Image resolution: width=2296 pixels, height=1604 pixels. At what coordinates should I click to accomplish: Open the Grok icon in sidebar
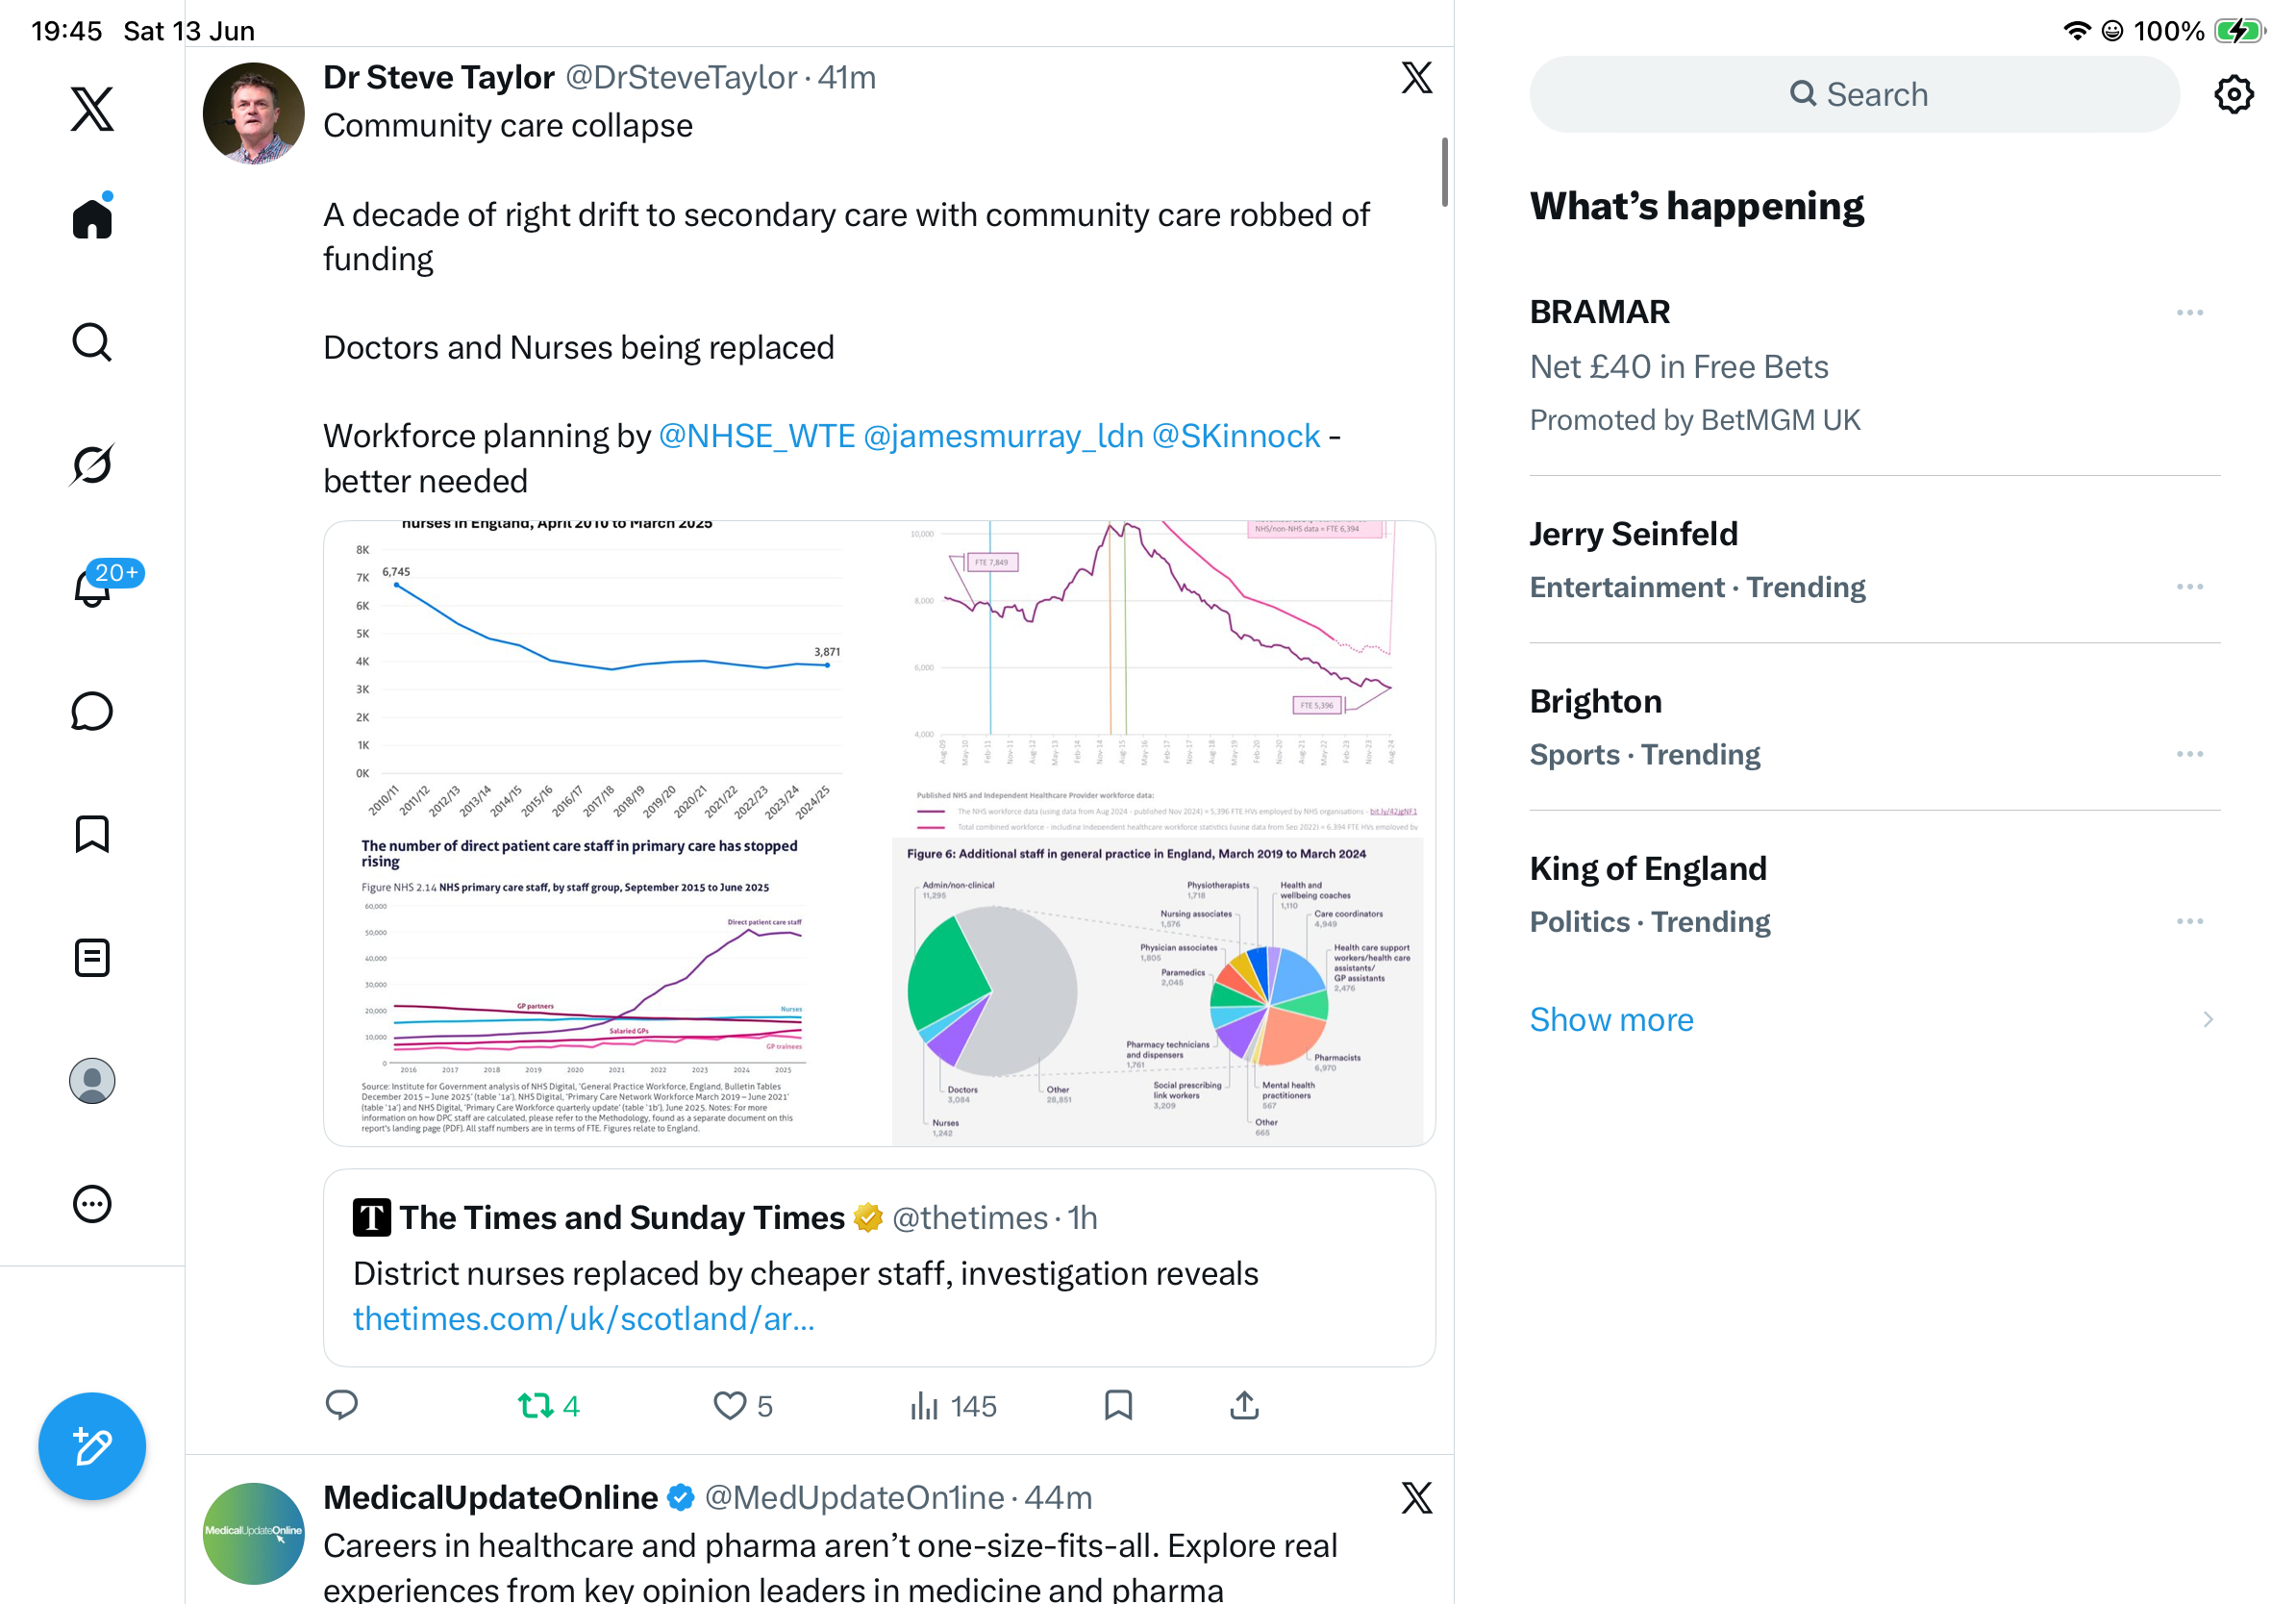(x=92, y=464)
